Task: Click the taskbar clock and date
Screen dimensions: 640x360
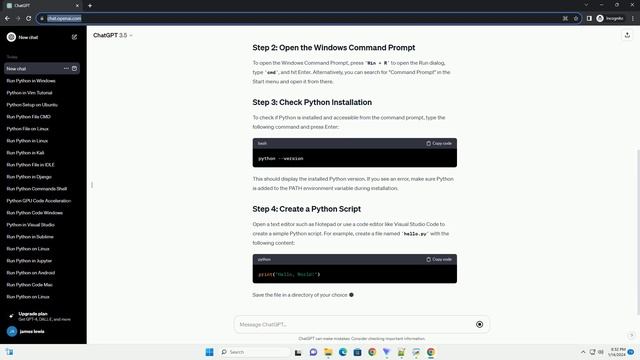Action: tap(616, 352)
